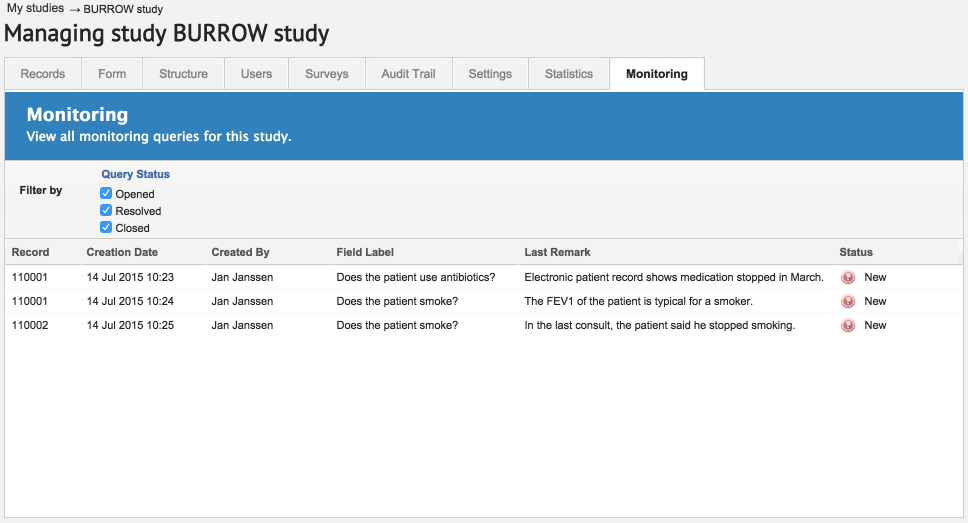Select the Surveys tab
The height and width of the screenshot is (523, 968).
[327, 74]
